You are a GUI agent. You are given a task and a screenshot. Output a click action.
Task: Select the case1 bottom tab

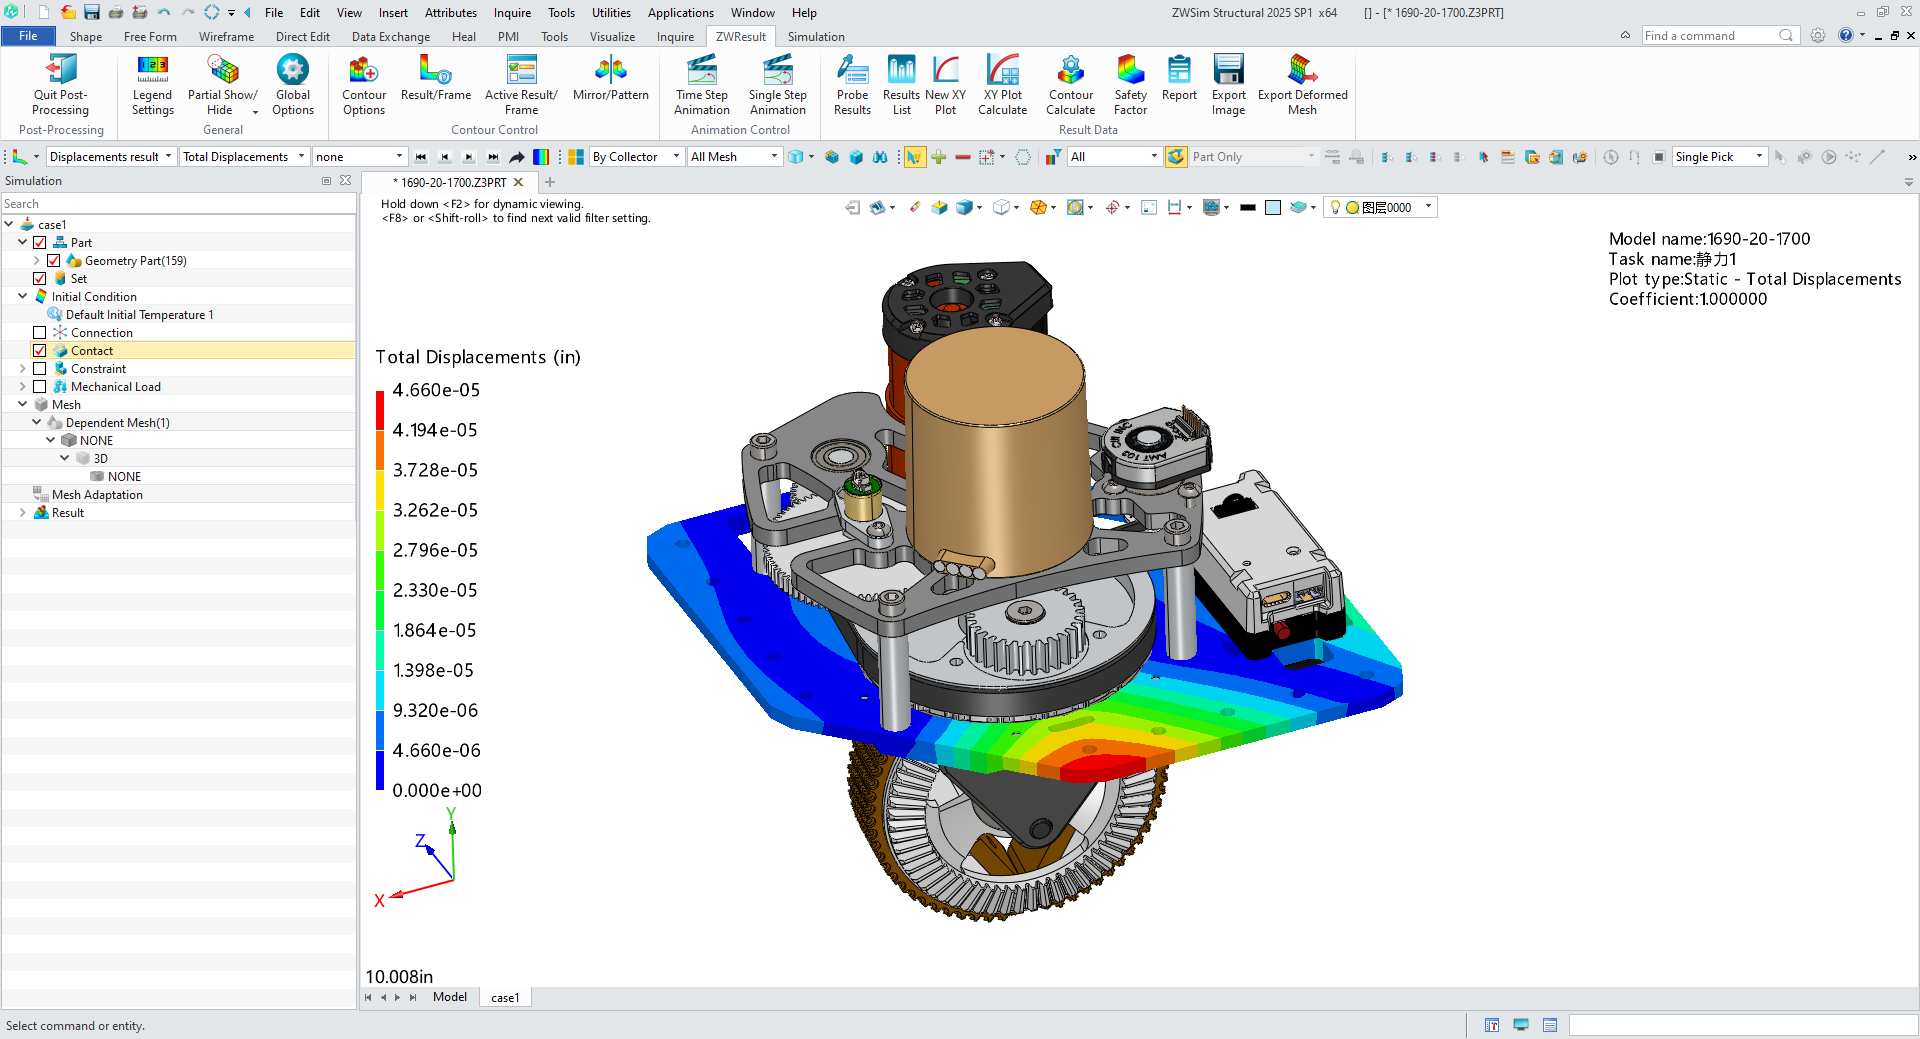(x=505, y=997)
